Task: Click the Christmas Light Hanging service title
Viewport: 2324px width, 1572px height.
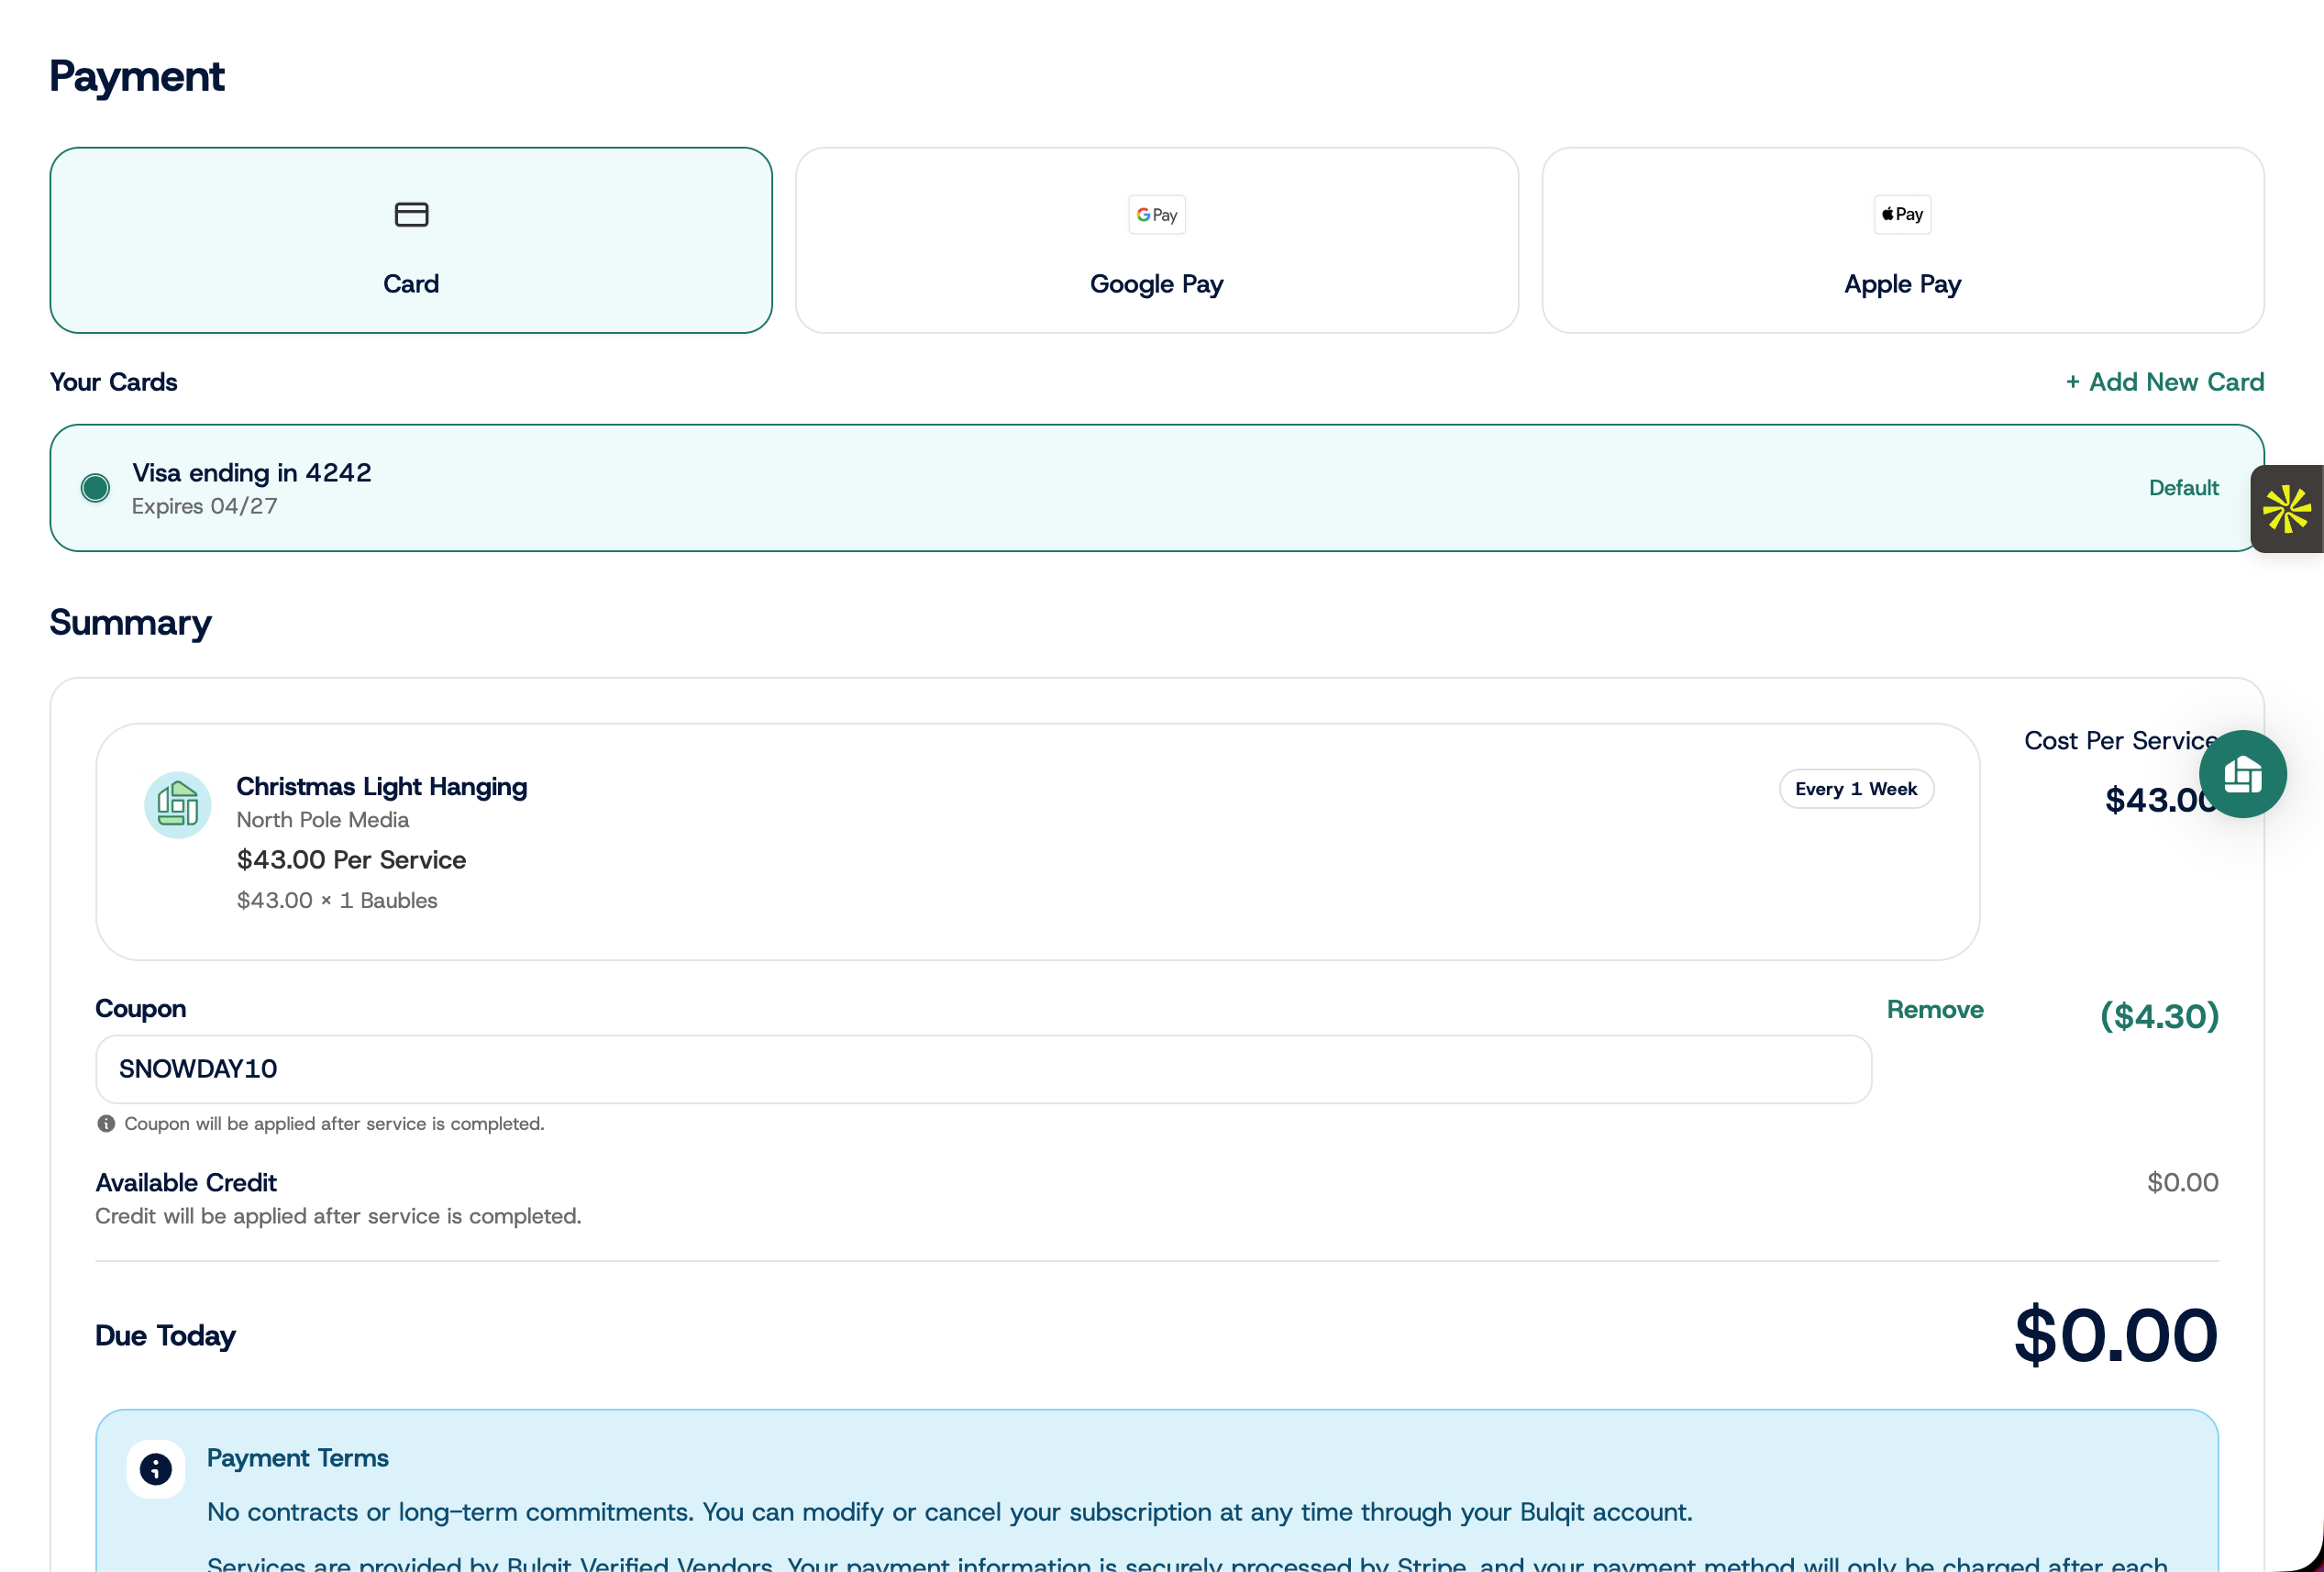Action: tap(382, 787)
